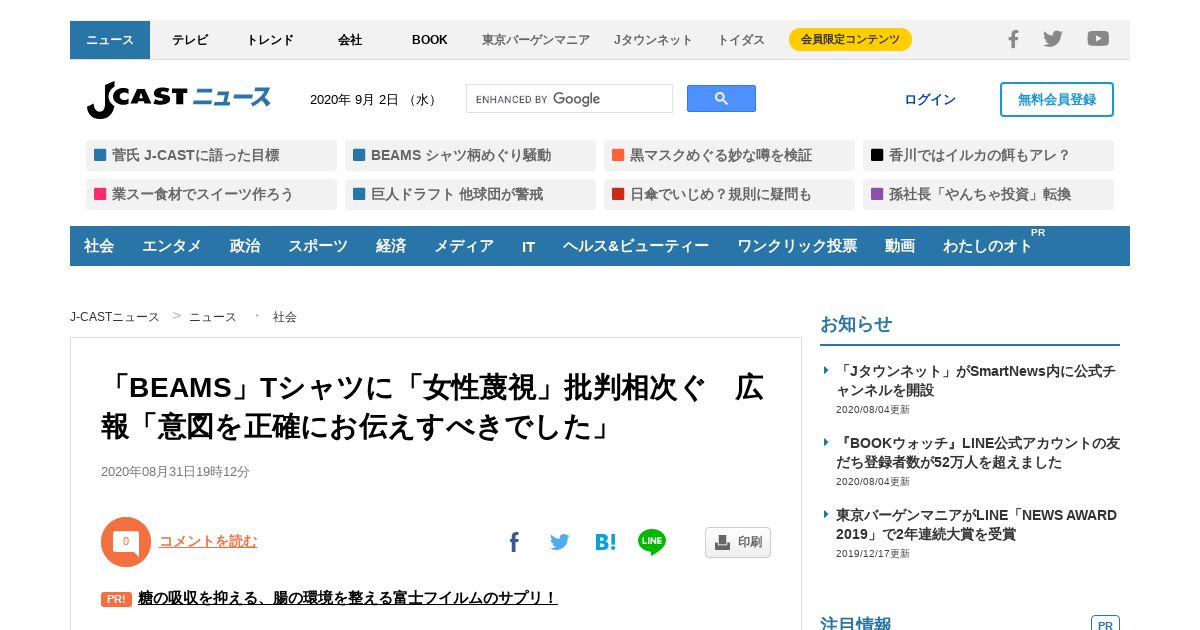Click the 社会 breadcrumb

coord(285,317)
